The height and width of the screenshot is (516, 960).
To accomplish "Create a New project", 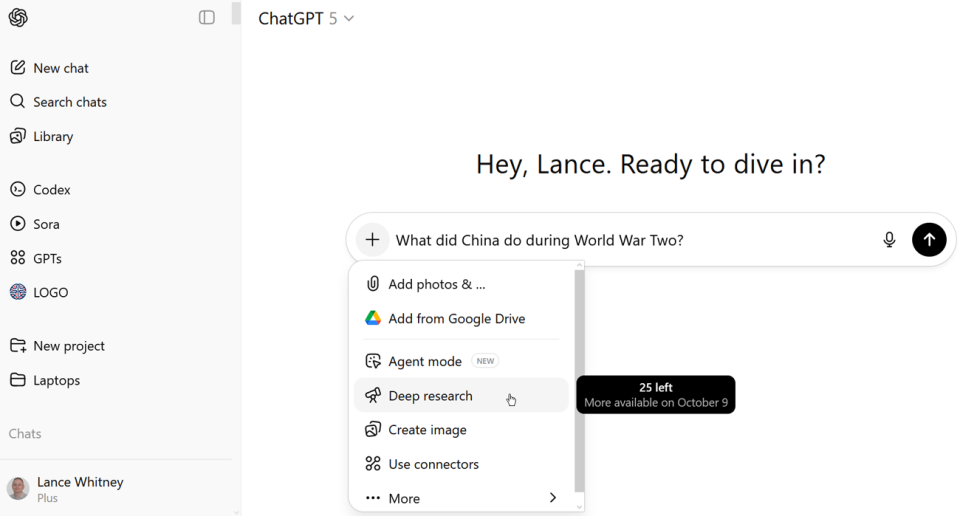I will [x=68, y=346].
